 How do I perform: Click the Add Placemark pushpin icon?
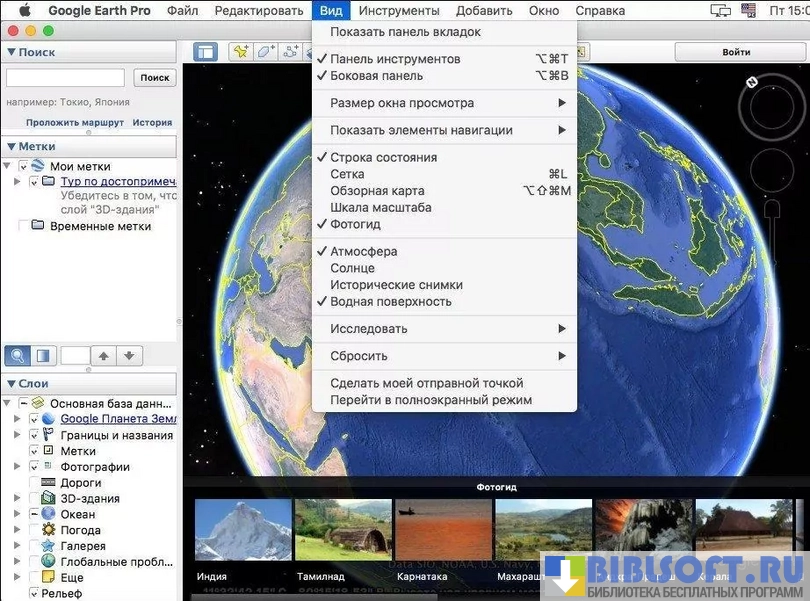[x=240, y=52]
